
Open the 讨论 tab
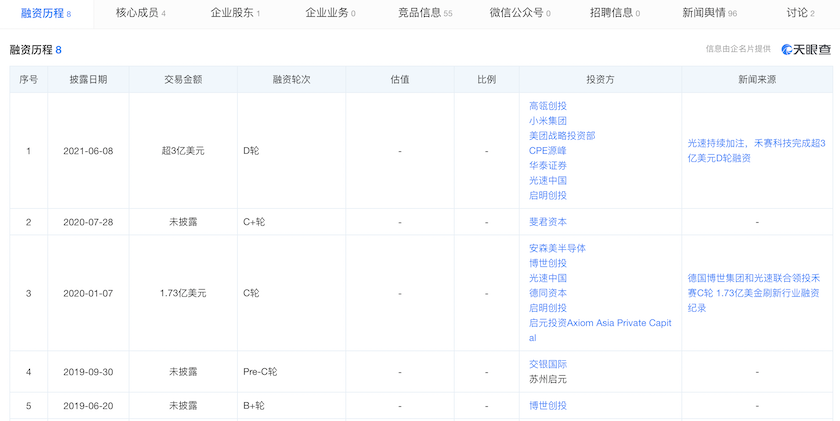[800, 13]
